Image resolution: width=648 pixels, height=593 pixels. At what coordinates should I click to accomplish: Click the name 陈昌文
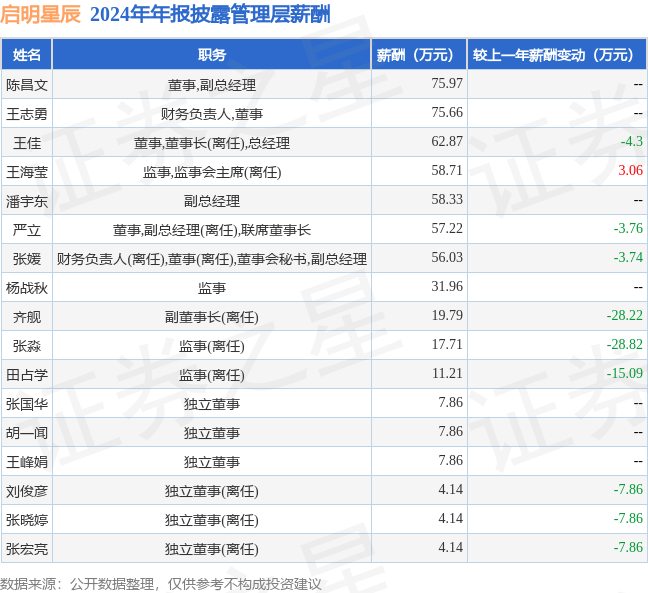pos(27,85)
